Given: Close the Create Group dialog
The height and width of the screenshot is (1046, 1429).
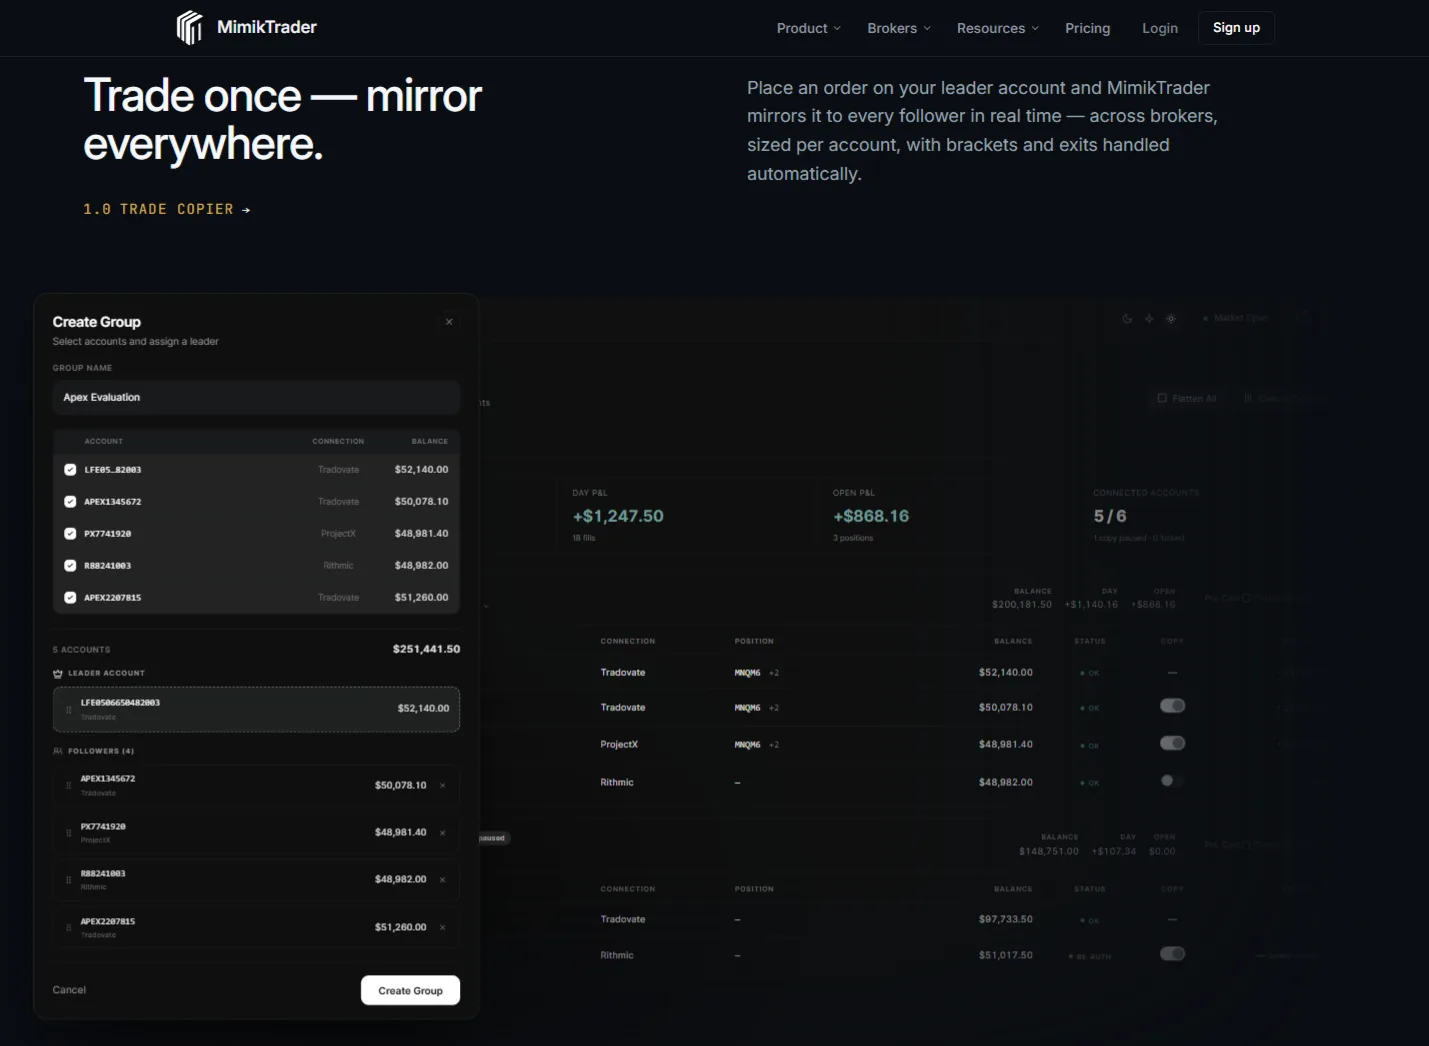Looking at the screenshot, I should click(x=449, y=322).
